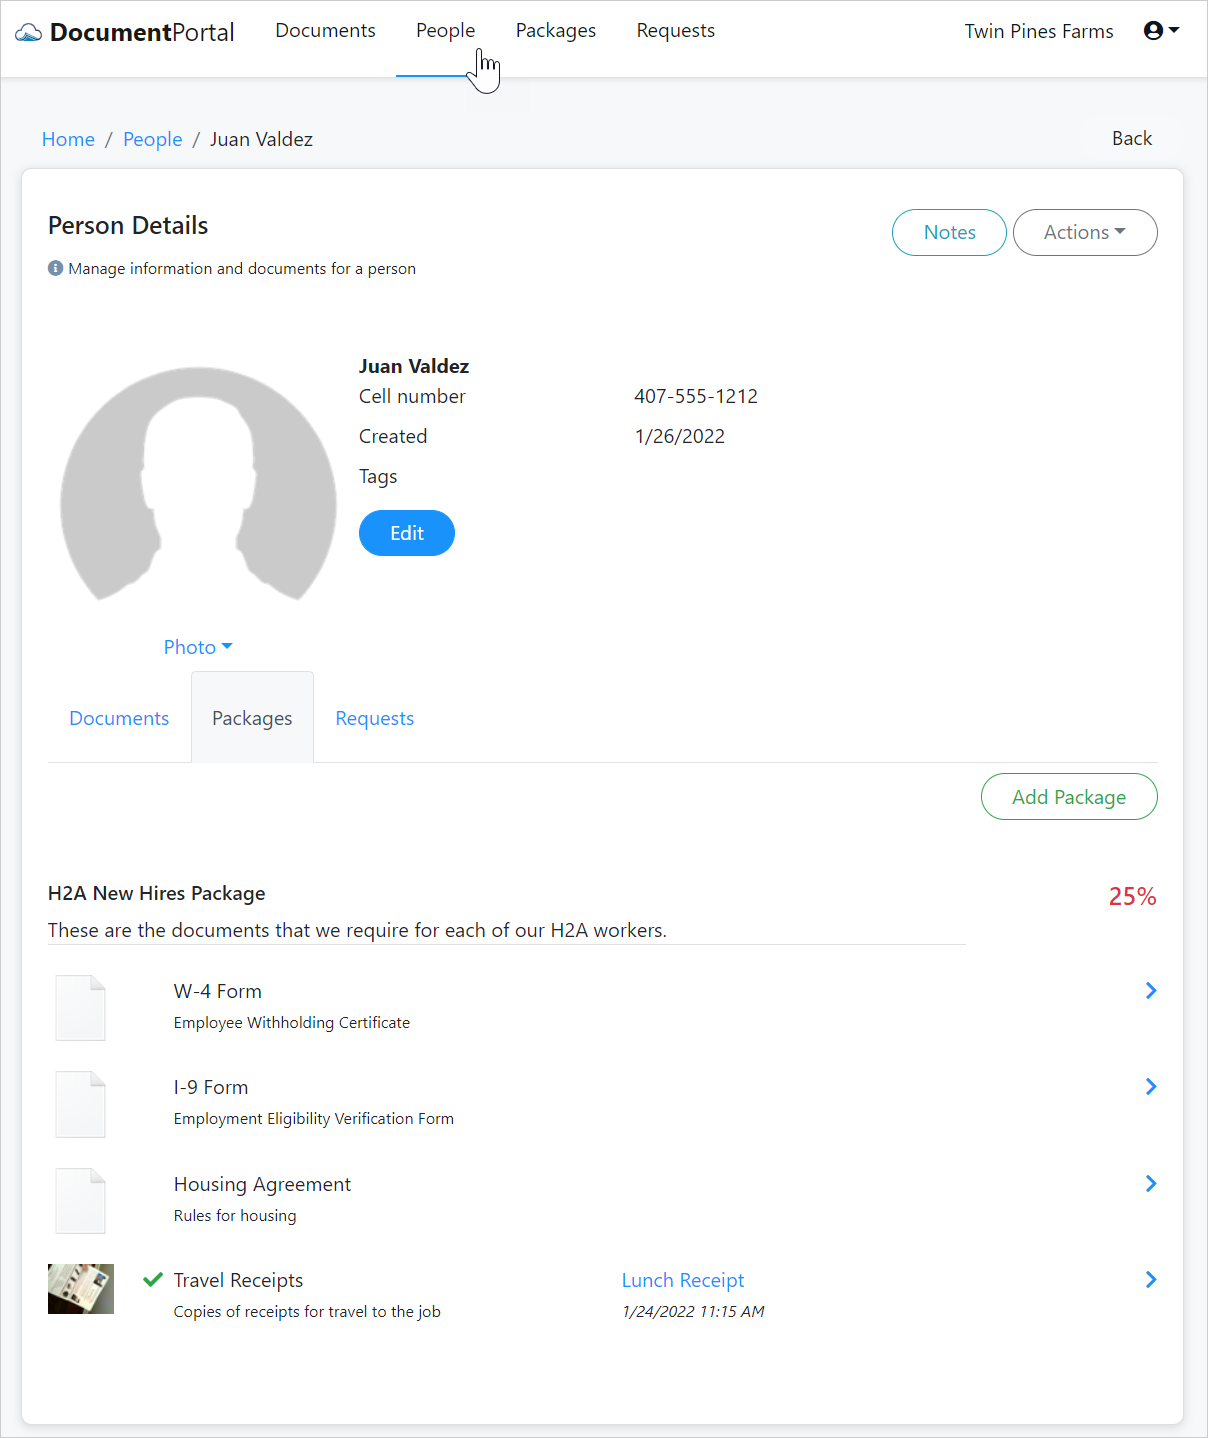Click the green checkmark on Travel Receipts

pyautogui.click(x=152, y=1279)
